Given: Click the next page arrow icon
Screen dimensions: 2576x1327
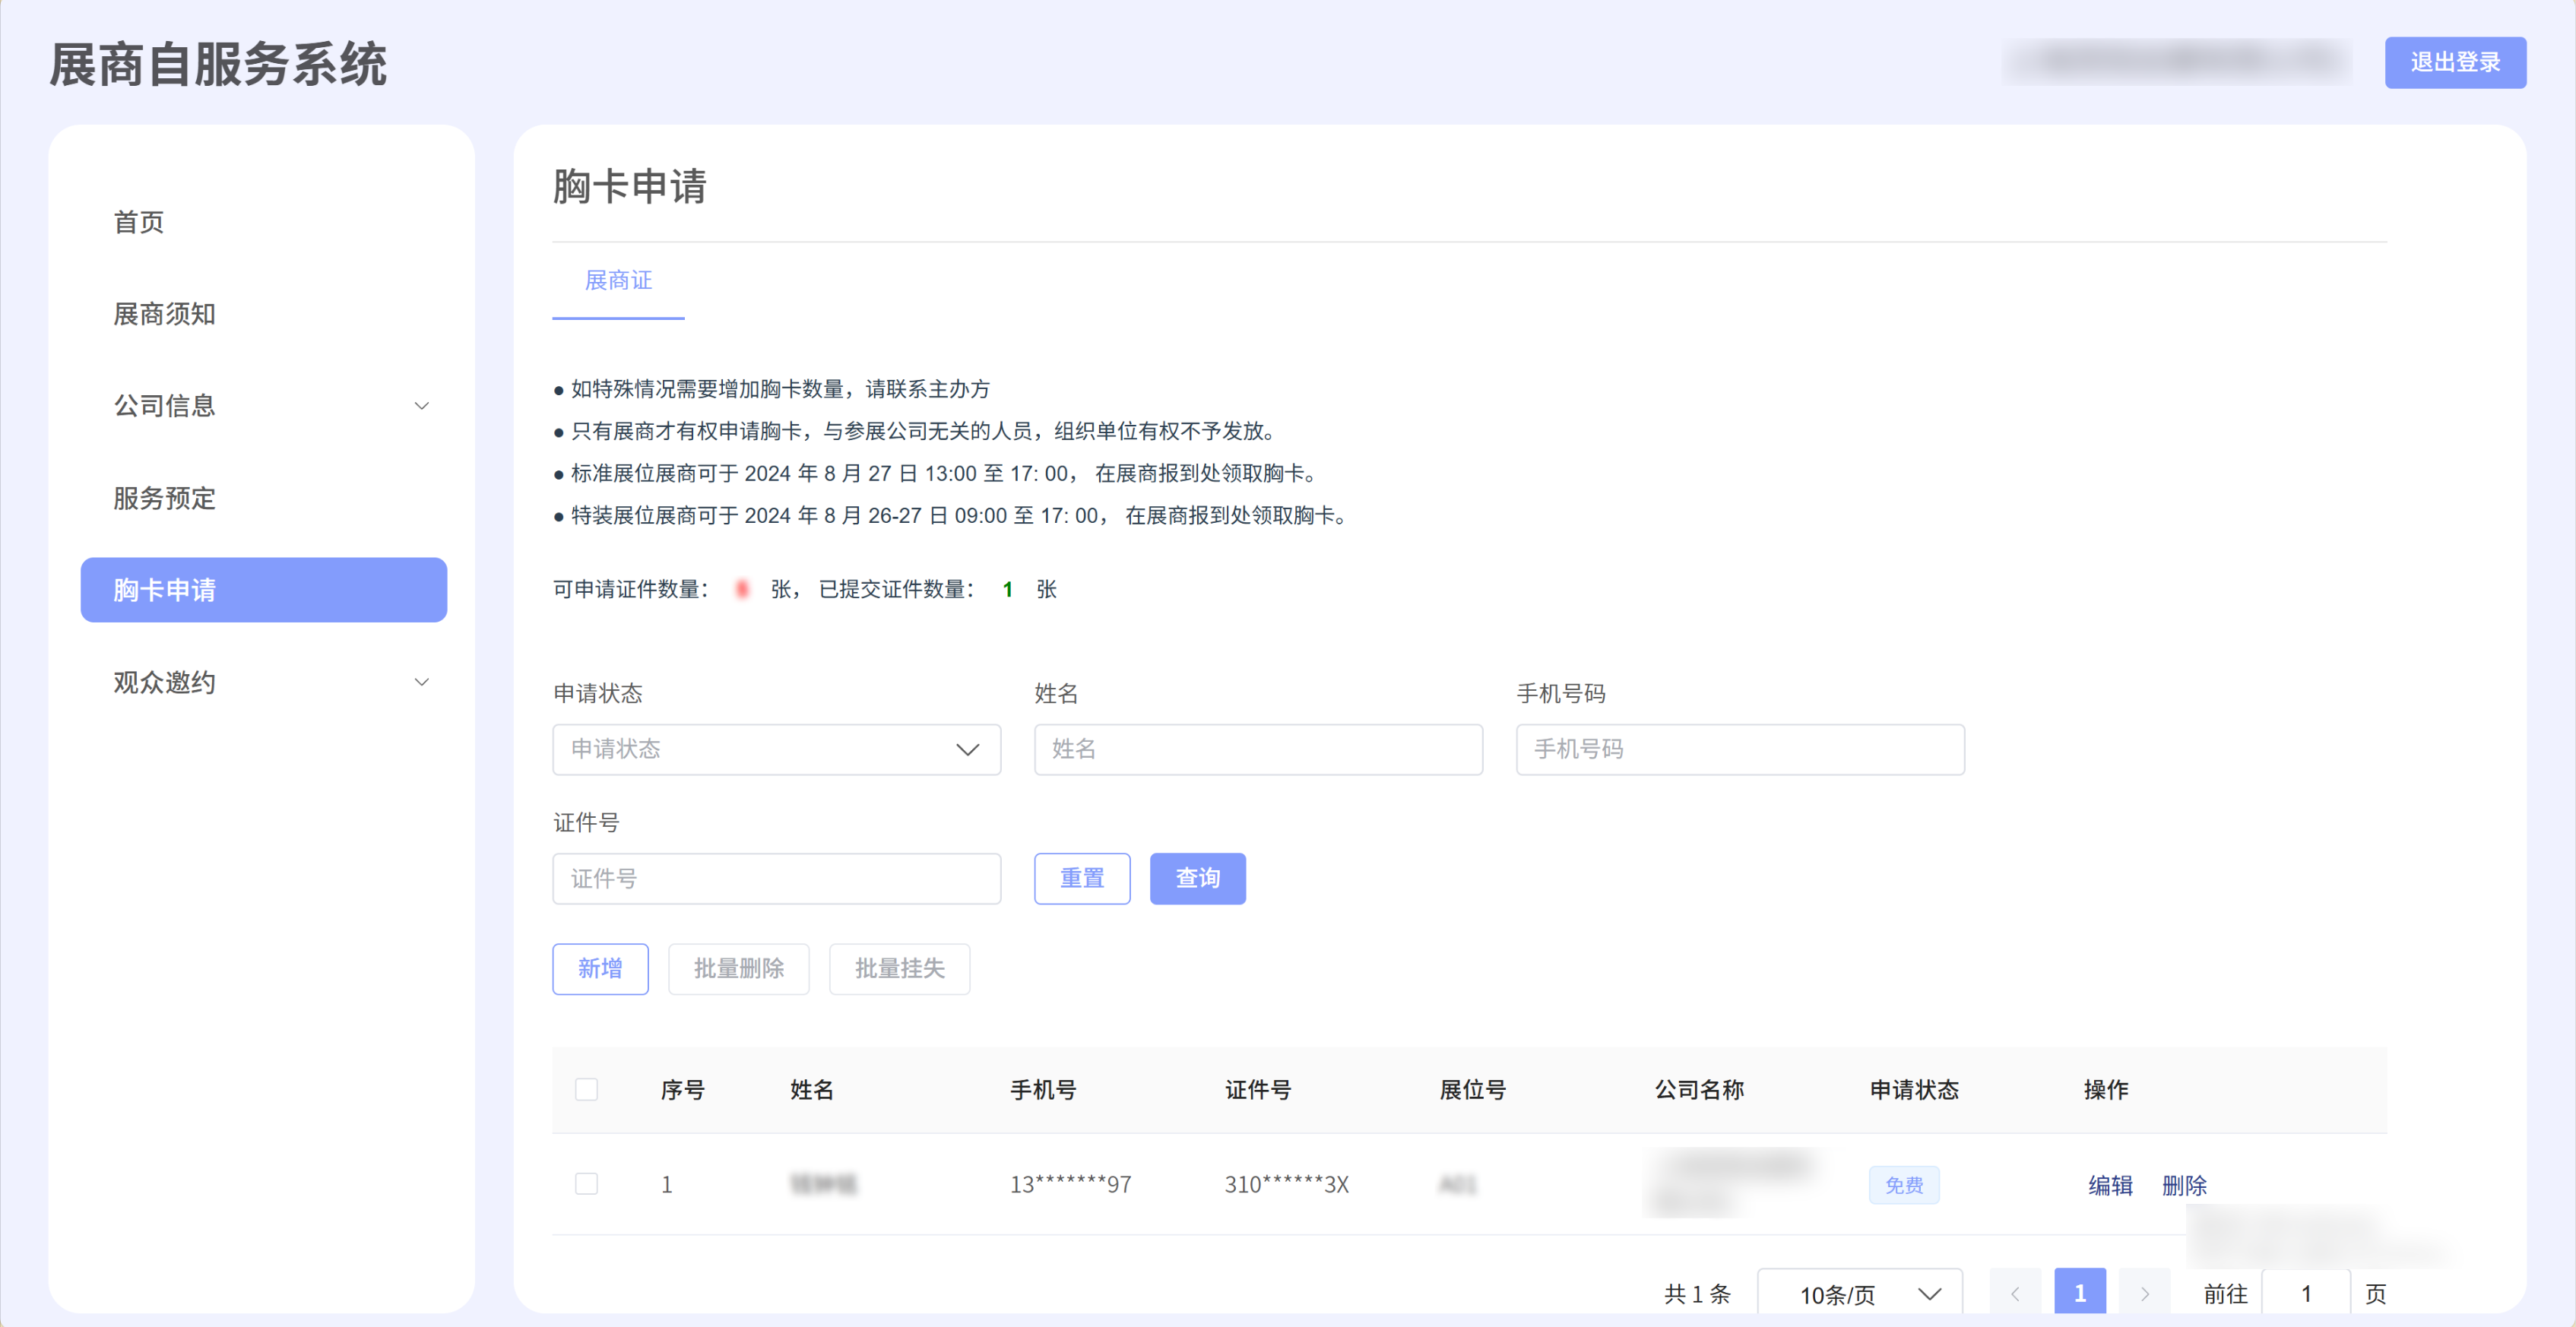Looking at the screenshot, I should (x=2144, y=1293).
